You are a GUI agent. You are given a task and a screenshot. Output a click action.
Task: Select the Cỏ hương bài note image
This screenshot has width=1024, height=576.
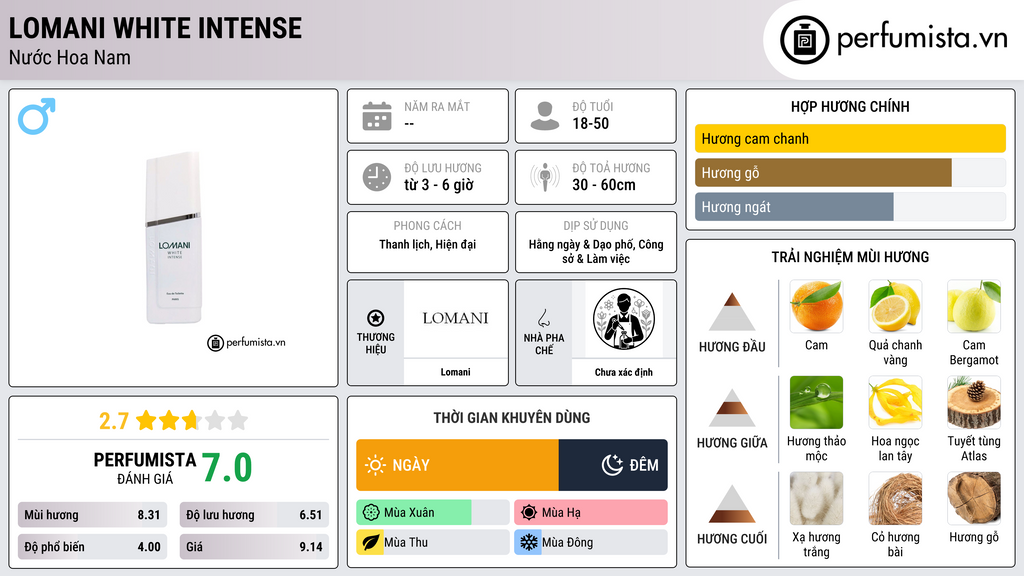point(895,498)
